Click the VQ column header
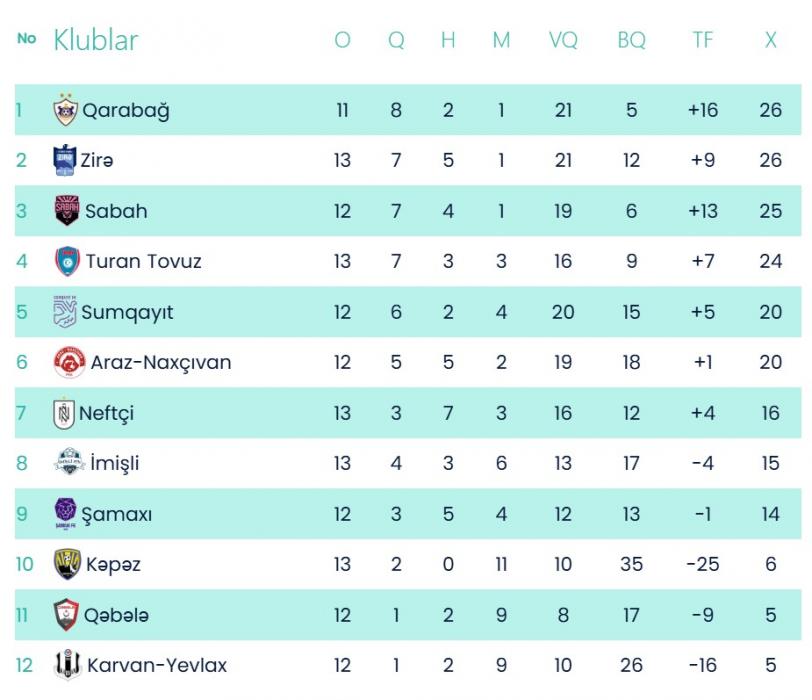The height and width of the screenshot is (700, 812). point(563,41)
